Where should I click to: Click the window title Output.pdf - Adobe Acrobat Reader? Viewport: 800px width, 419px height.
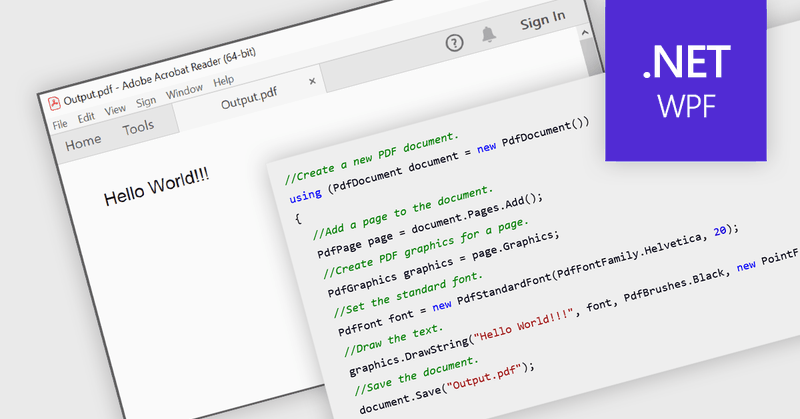(159, 76)
